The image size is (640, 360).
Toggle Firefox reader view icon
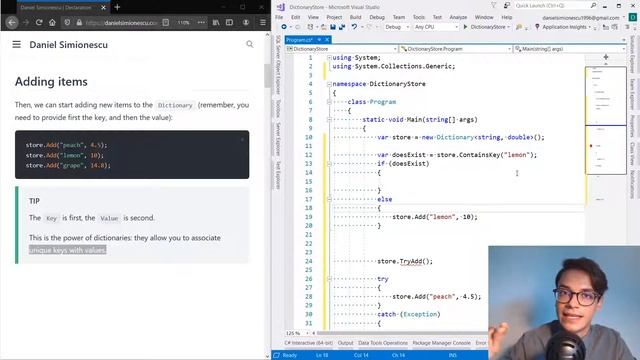coord(166,22)
